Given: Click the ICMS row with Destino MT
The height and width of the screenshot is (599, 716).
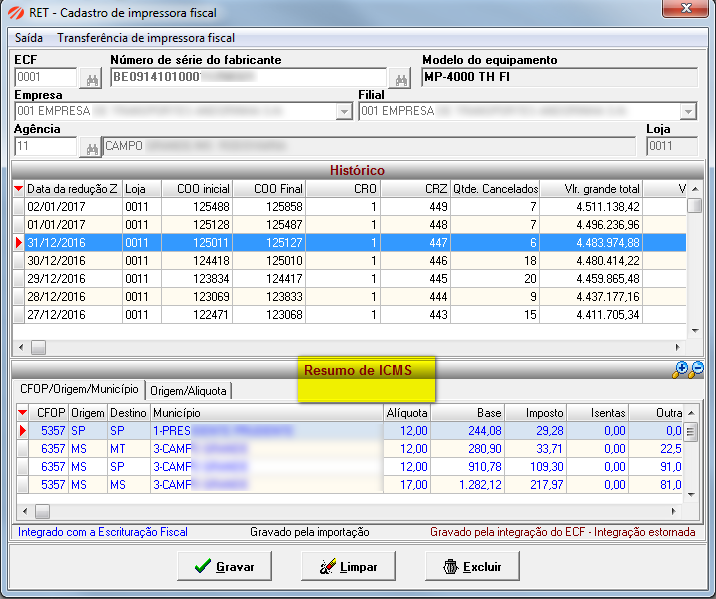Looking at the screenshot, I should click(349, 449).
